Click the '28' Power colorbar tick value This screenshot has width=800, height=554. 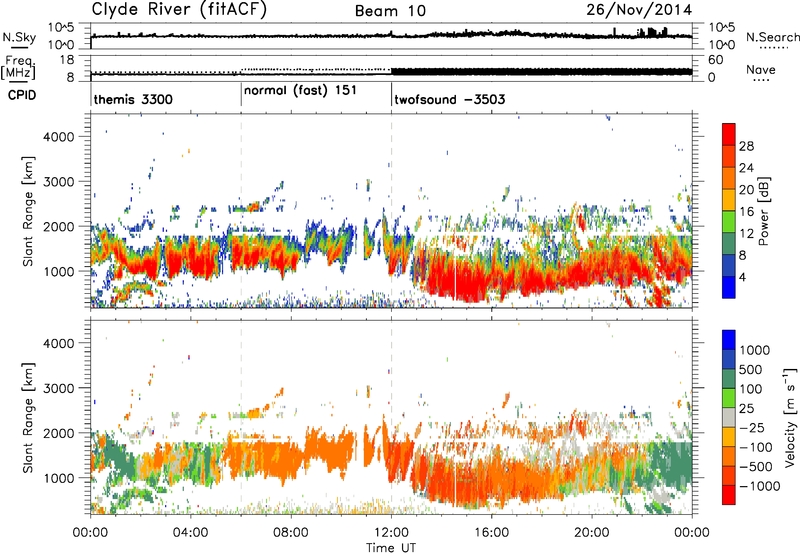[746, 146]
